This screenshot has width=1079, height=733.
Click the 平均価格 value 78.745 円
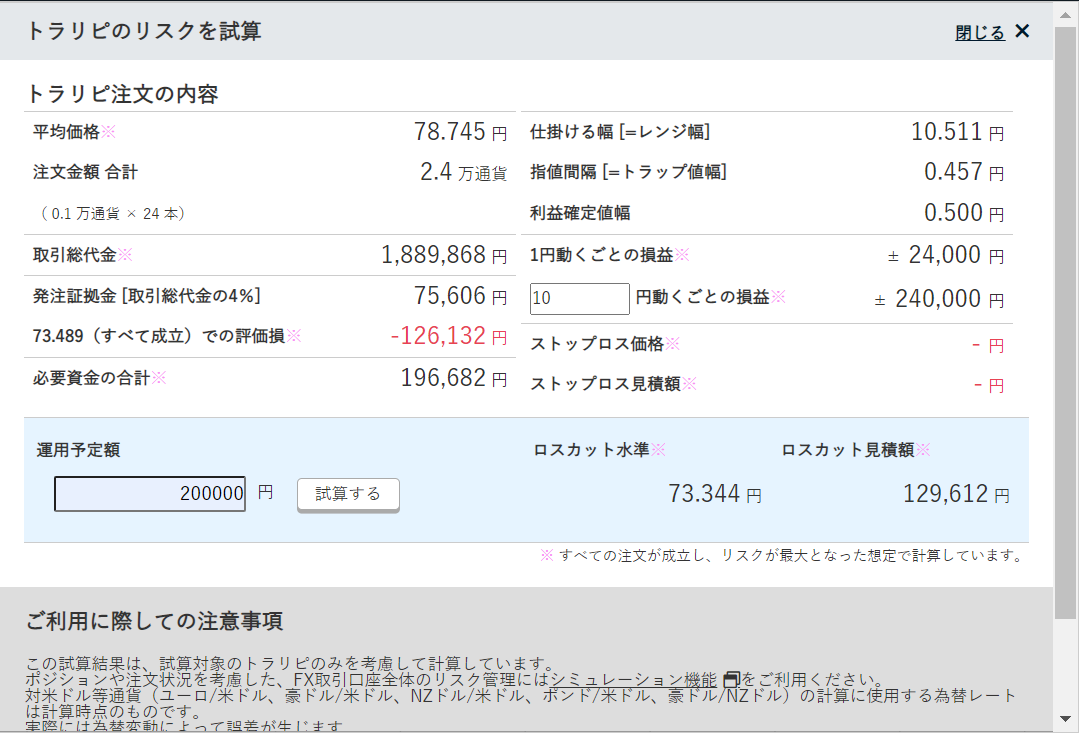[x=460, y=131]
